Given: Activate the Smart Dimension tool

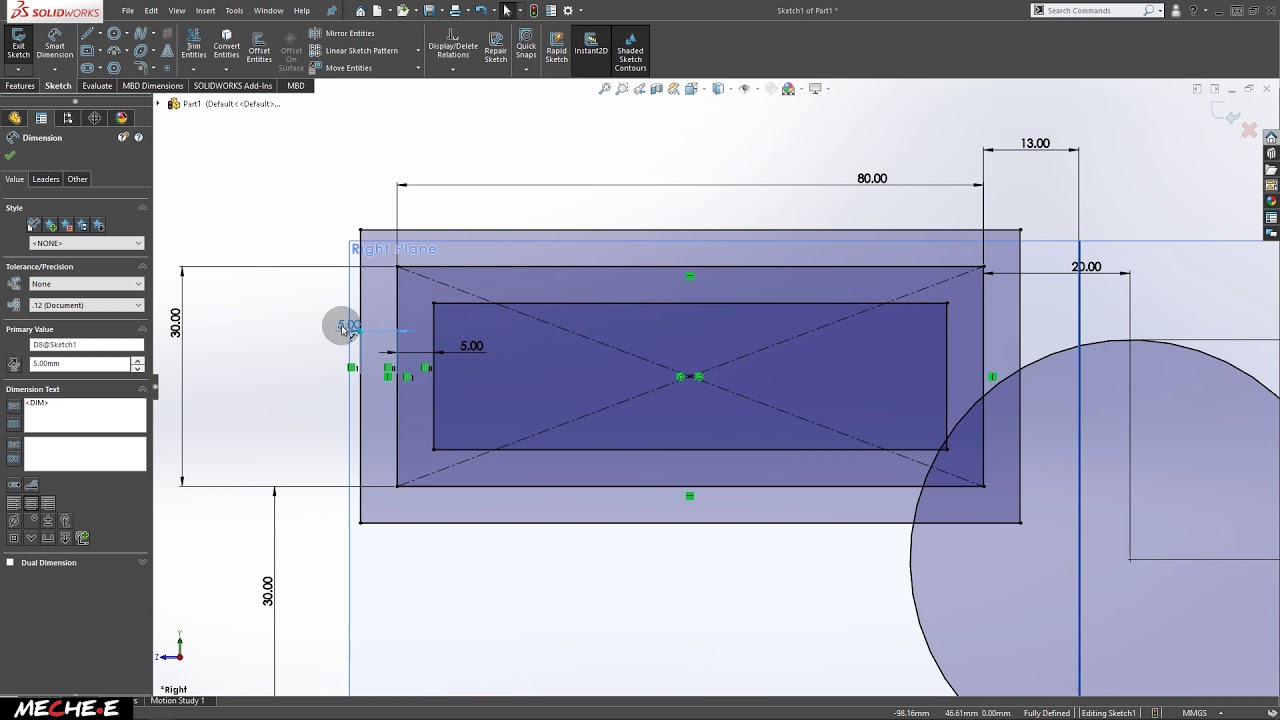Looking at the screenshot, I should click(55, 44).
